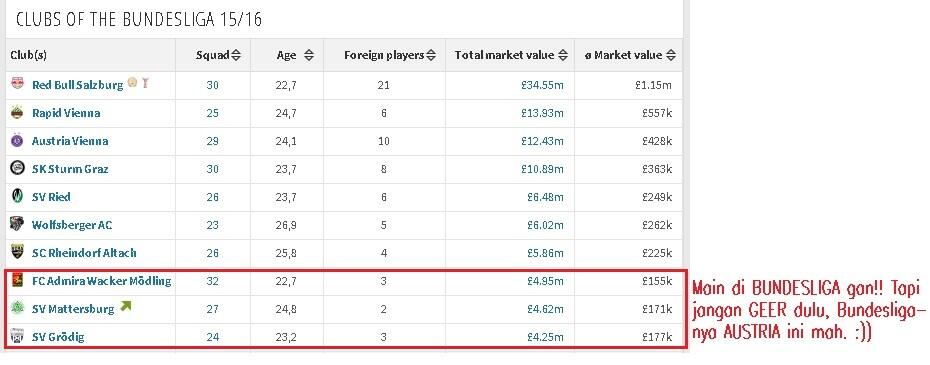Sort by Foreign players column arrows
930x365 pixels.
431,55
